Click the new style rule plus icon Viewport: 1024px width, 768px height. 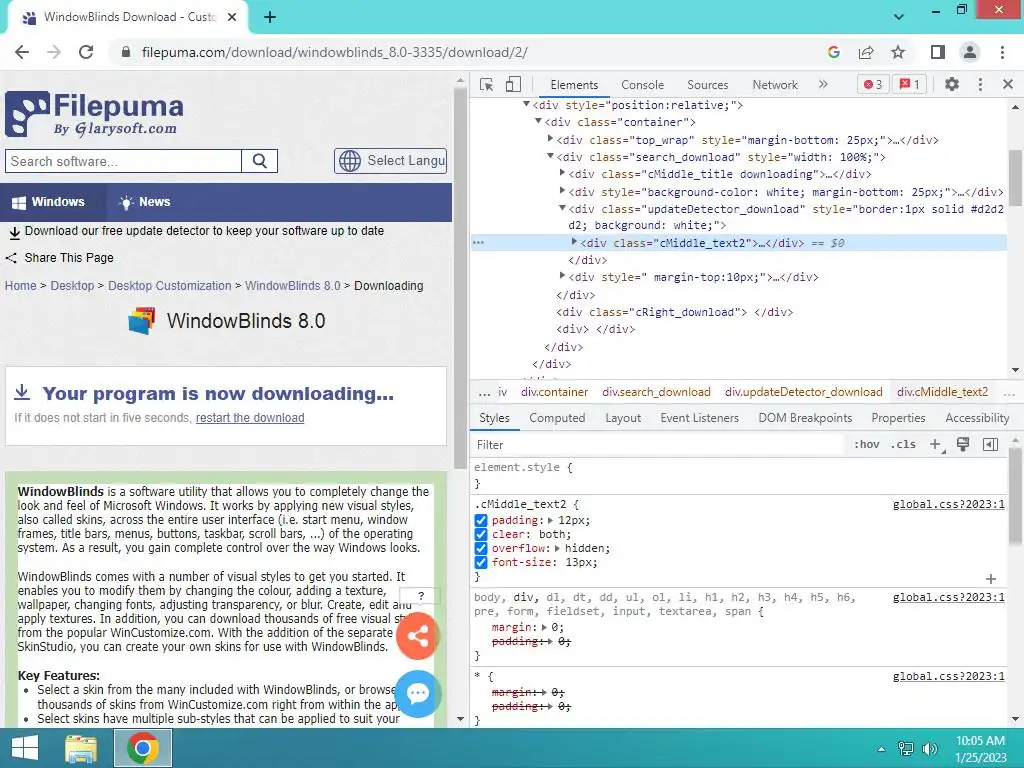pyautogui.click(x=936, y=445)
